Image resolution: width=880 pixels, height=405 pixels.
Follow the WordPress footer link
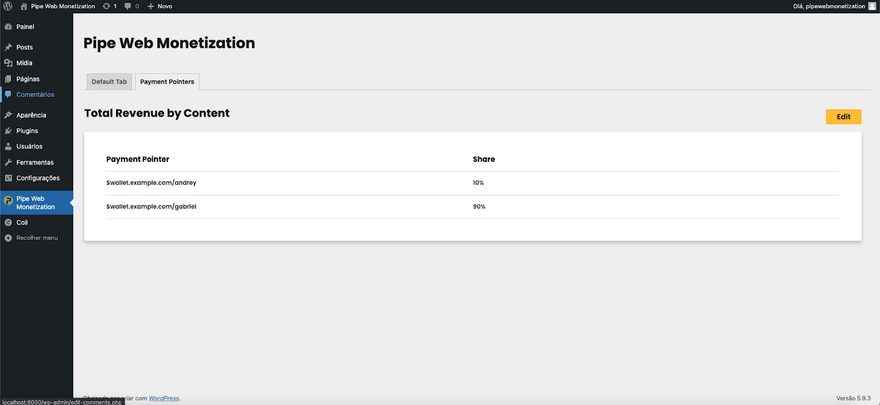(x=164, y=398)
